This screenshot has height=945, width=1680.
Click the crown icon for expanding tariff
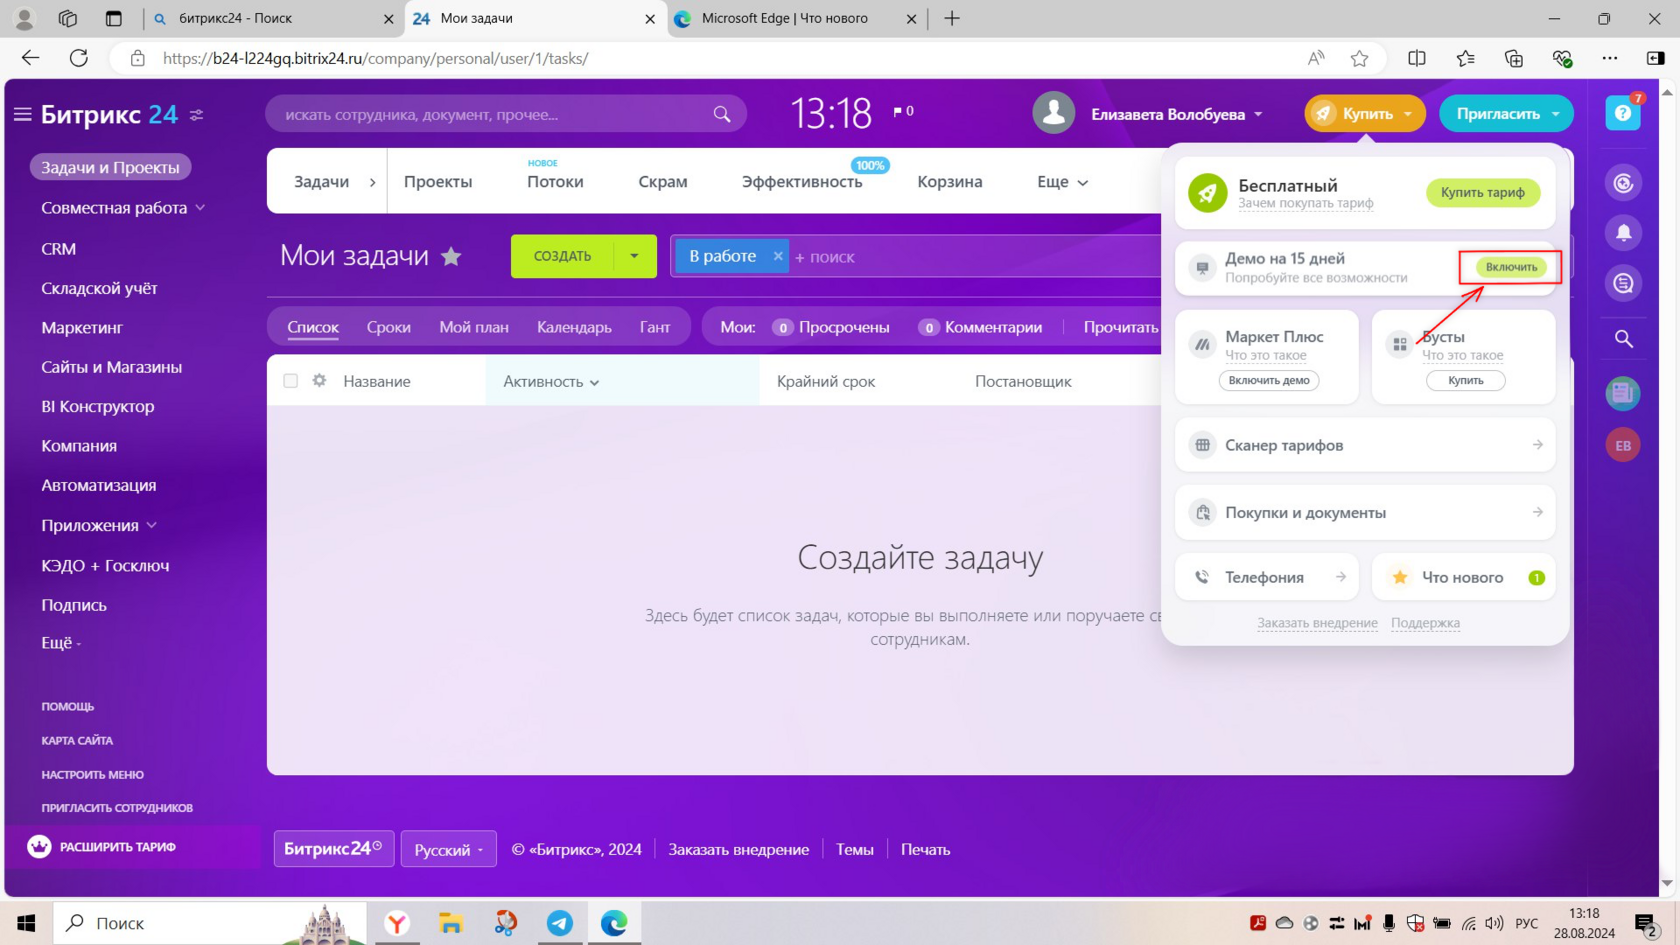(39, 847)
